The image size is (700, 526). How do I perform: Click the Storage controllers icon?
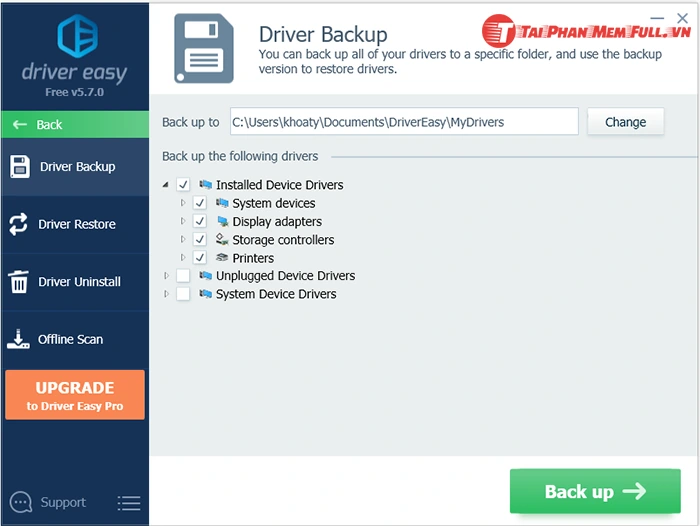point(222,239)
